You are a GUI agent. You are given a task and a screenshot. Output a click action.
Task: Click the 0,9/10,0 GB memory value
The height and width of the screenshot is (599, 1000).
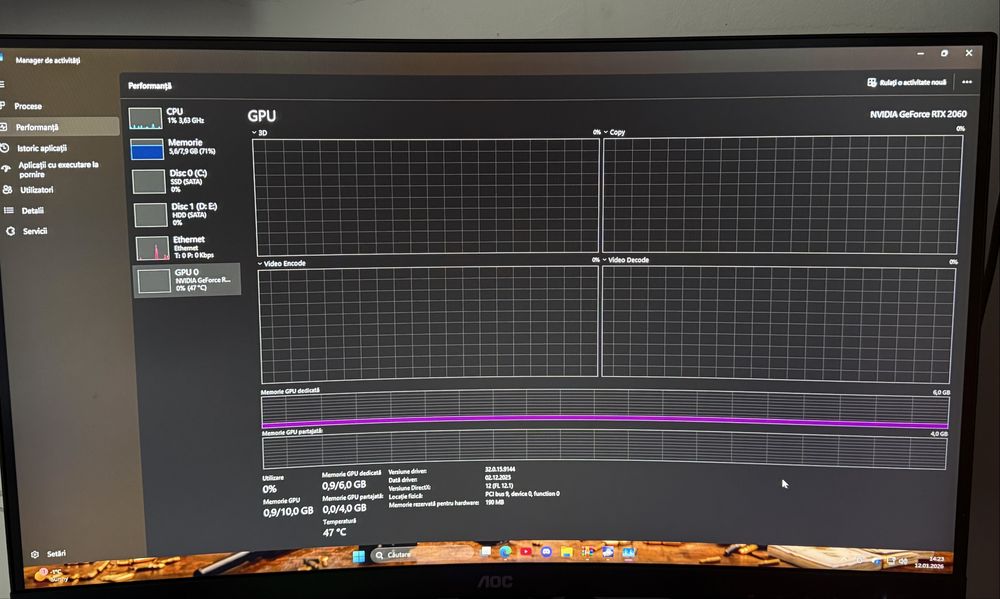click(288, 512)
